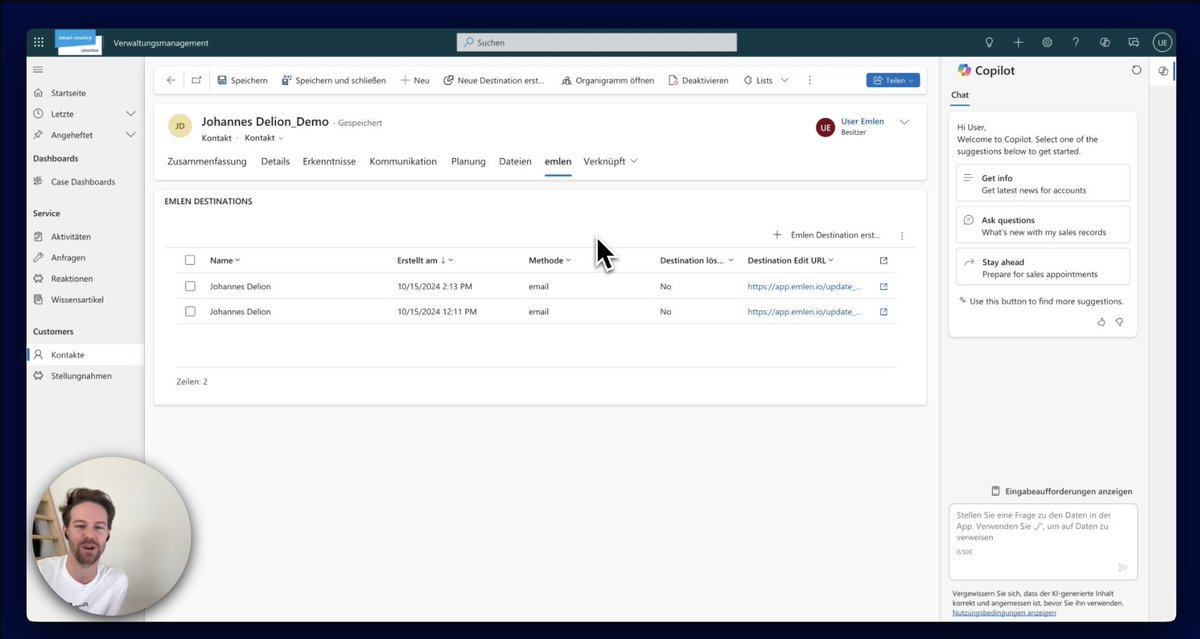Select all rows with header checkbox
Viewport: 1200px width, 639px height.
click(190, 260)
